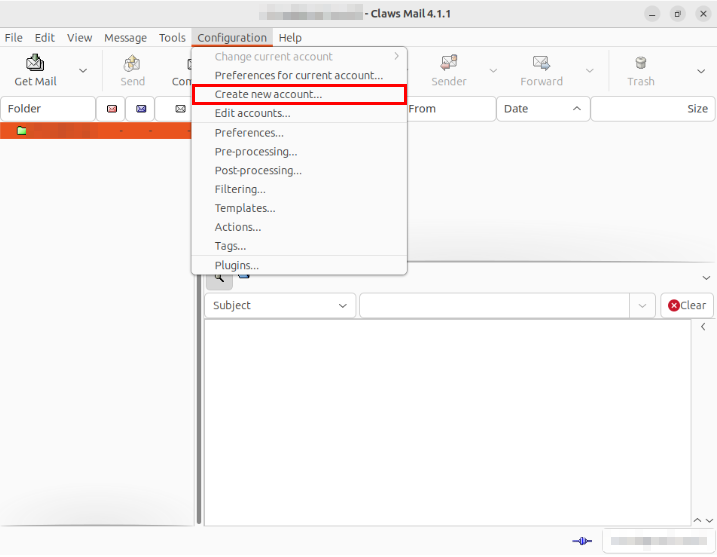Open the Tools menu
This screenshot has height=557, width=717.
(x=172, y=37)
